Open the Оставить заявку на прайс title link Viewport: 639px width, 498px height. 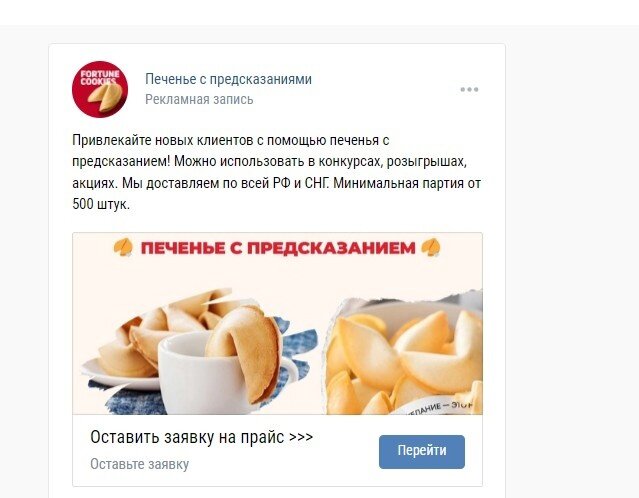[201, 437]
